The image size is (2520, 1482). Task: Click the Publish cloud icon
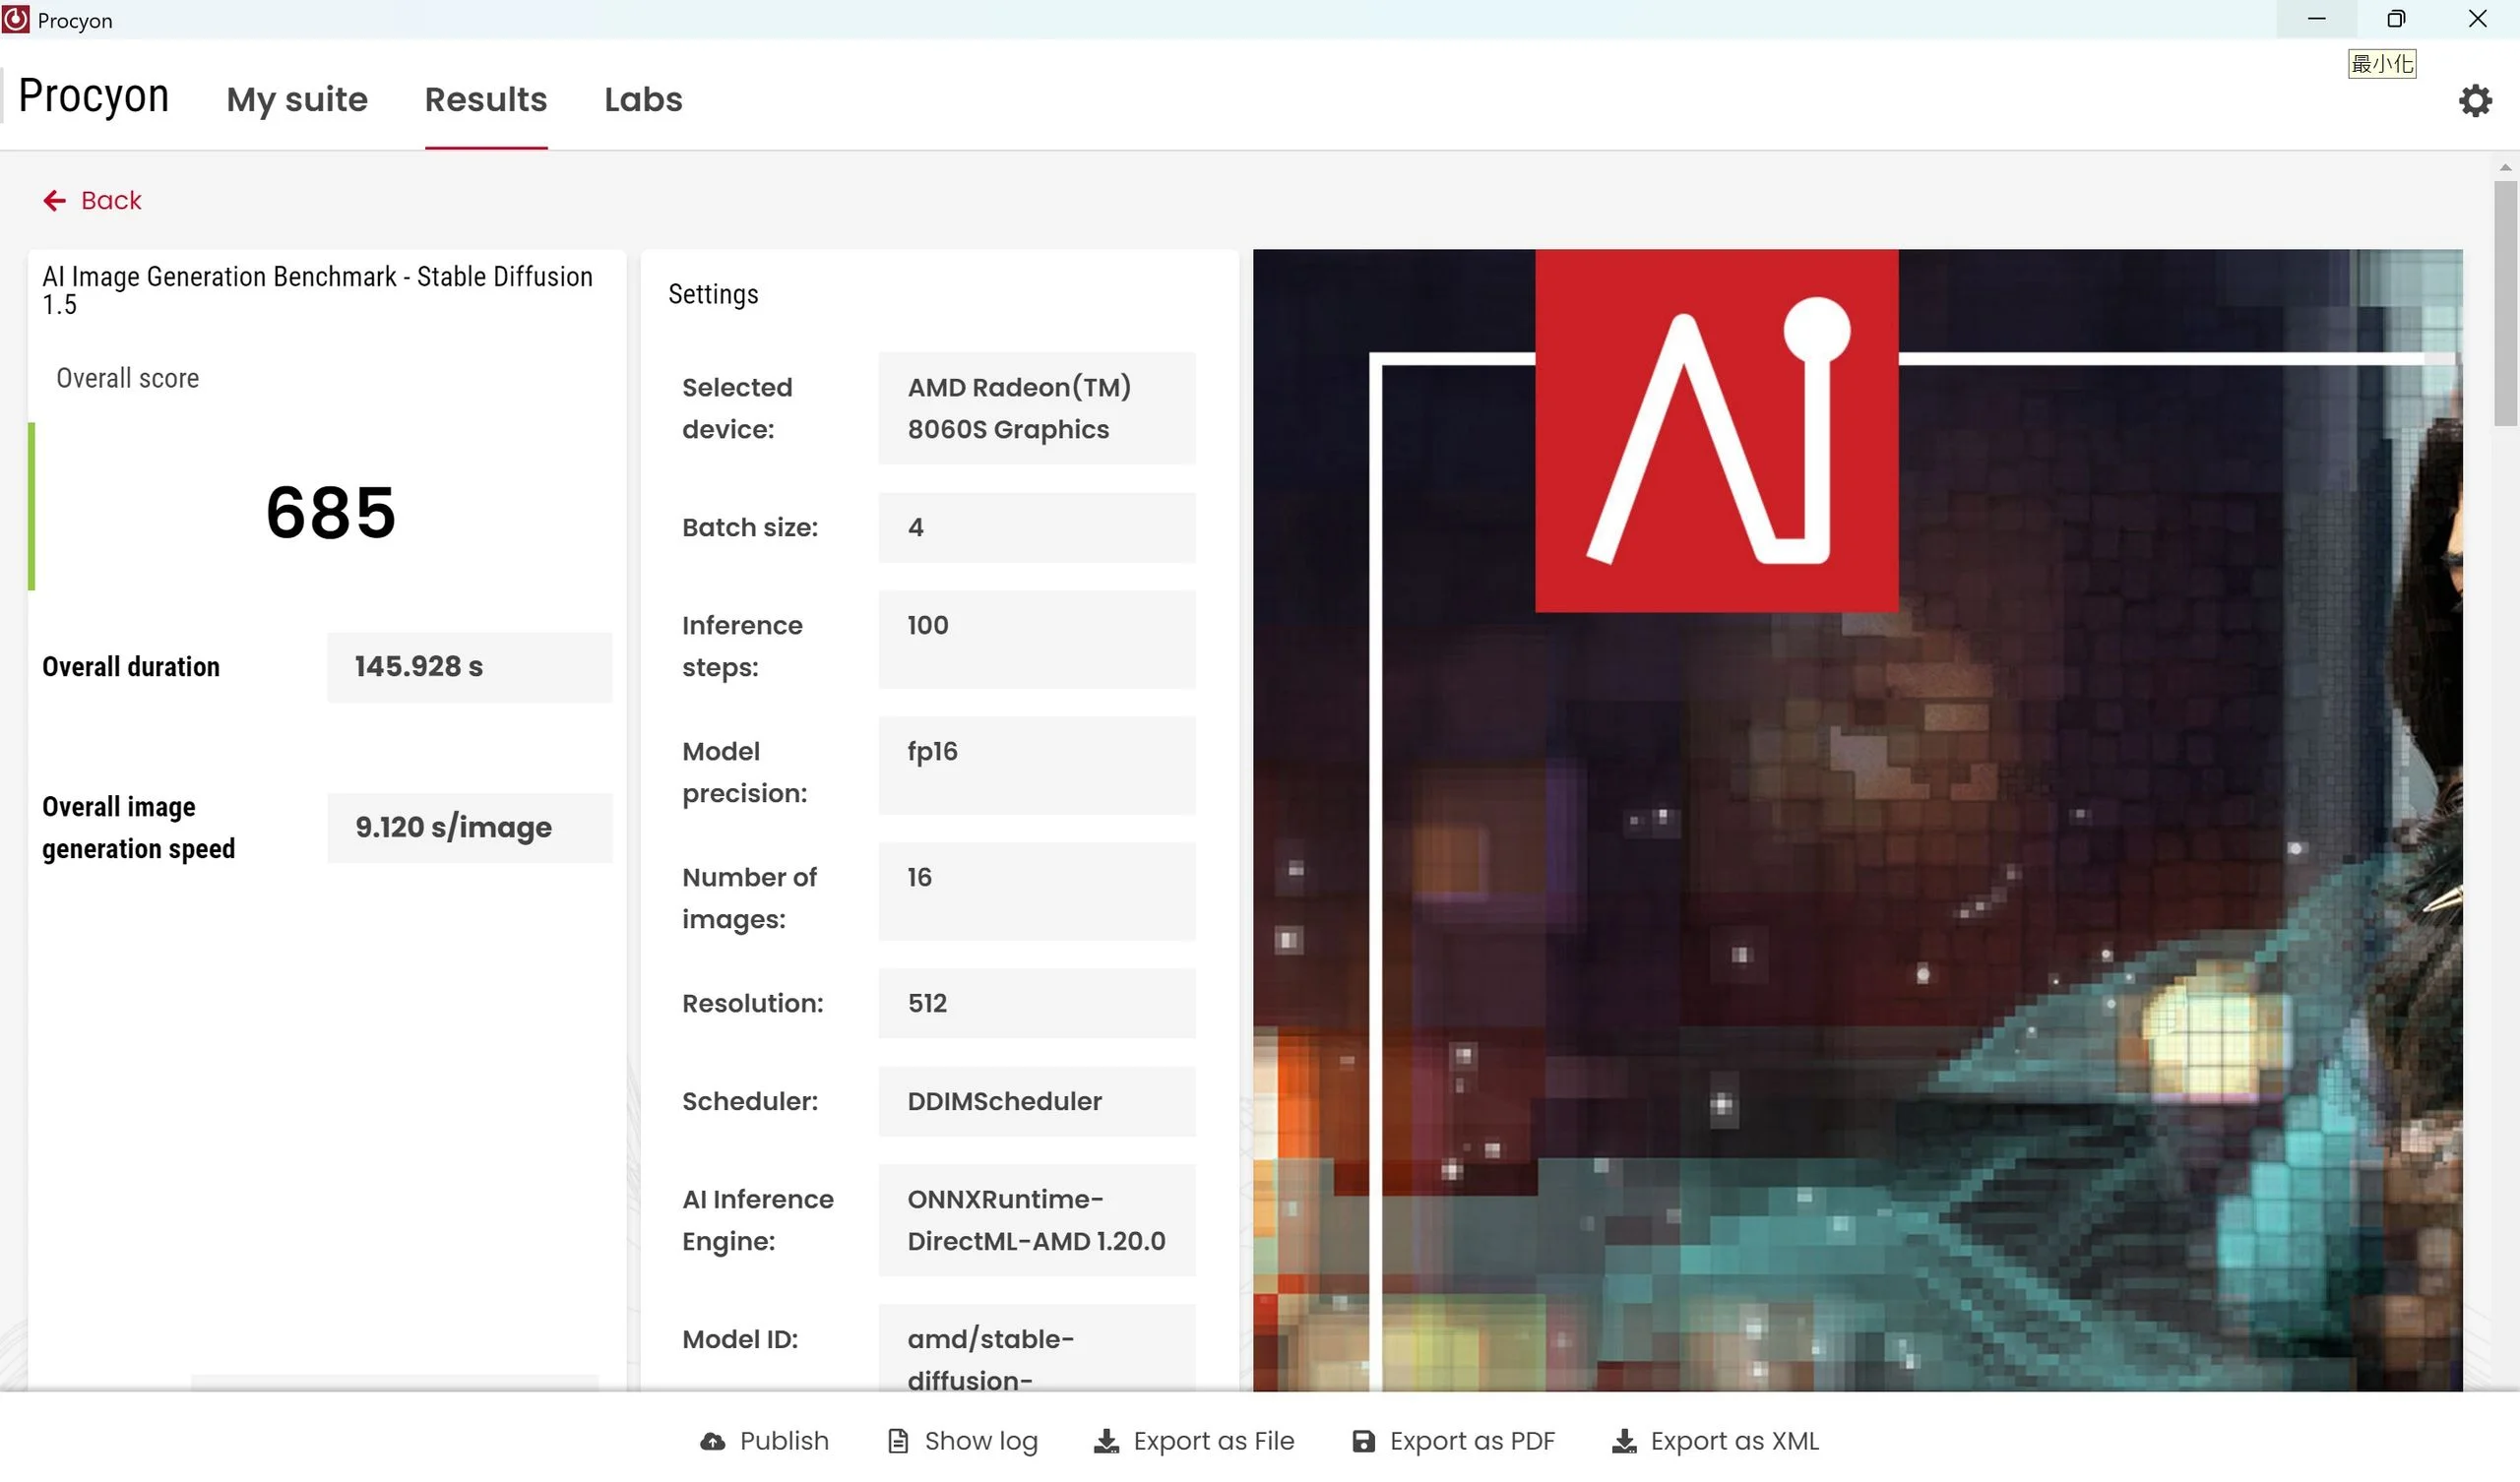[x=713, y=1441]
